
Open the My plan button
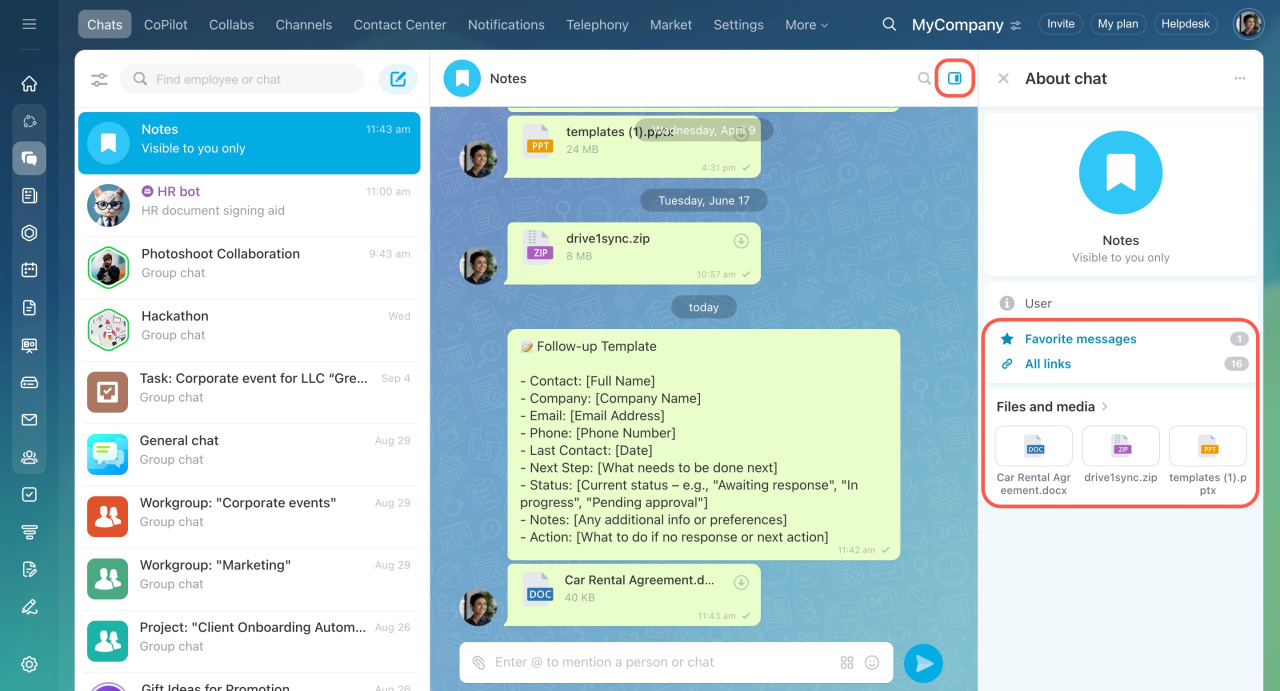point(1118,24)
